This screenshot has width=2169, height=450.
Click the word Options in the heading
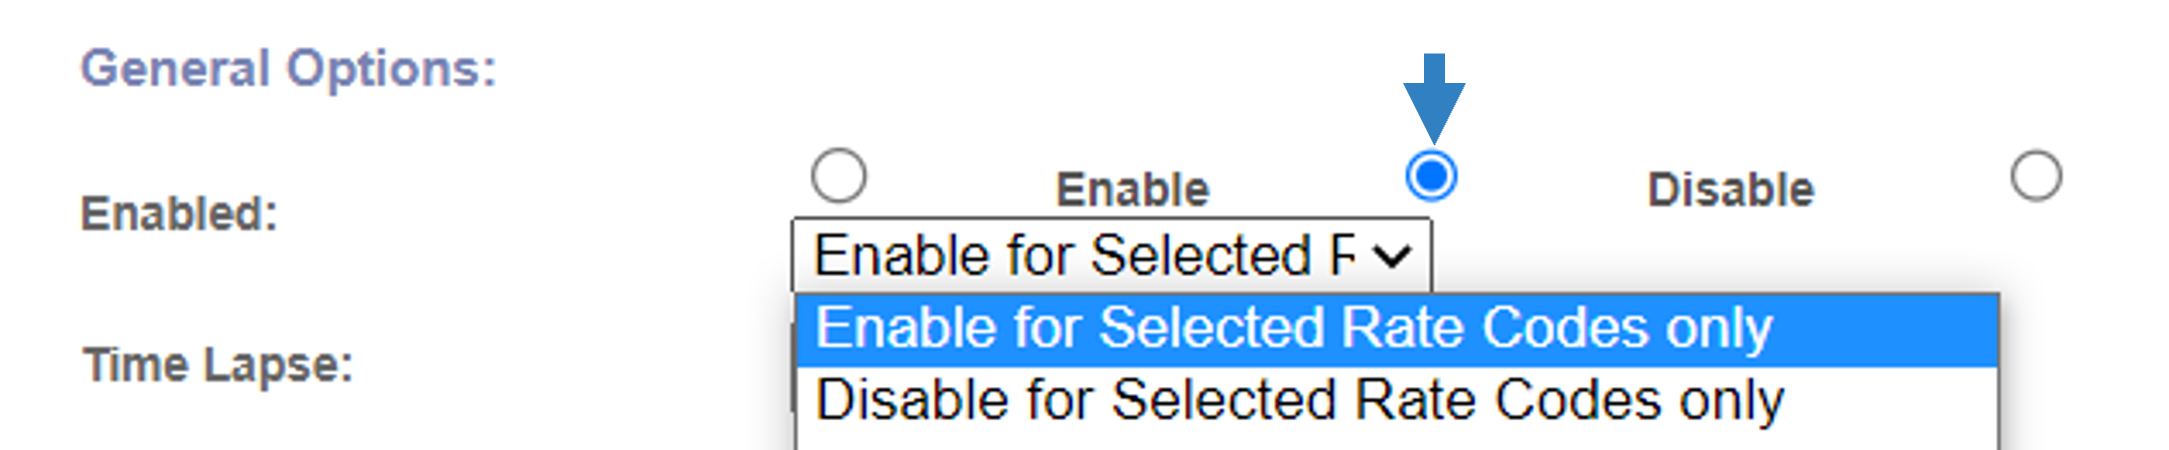[391, 69]
